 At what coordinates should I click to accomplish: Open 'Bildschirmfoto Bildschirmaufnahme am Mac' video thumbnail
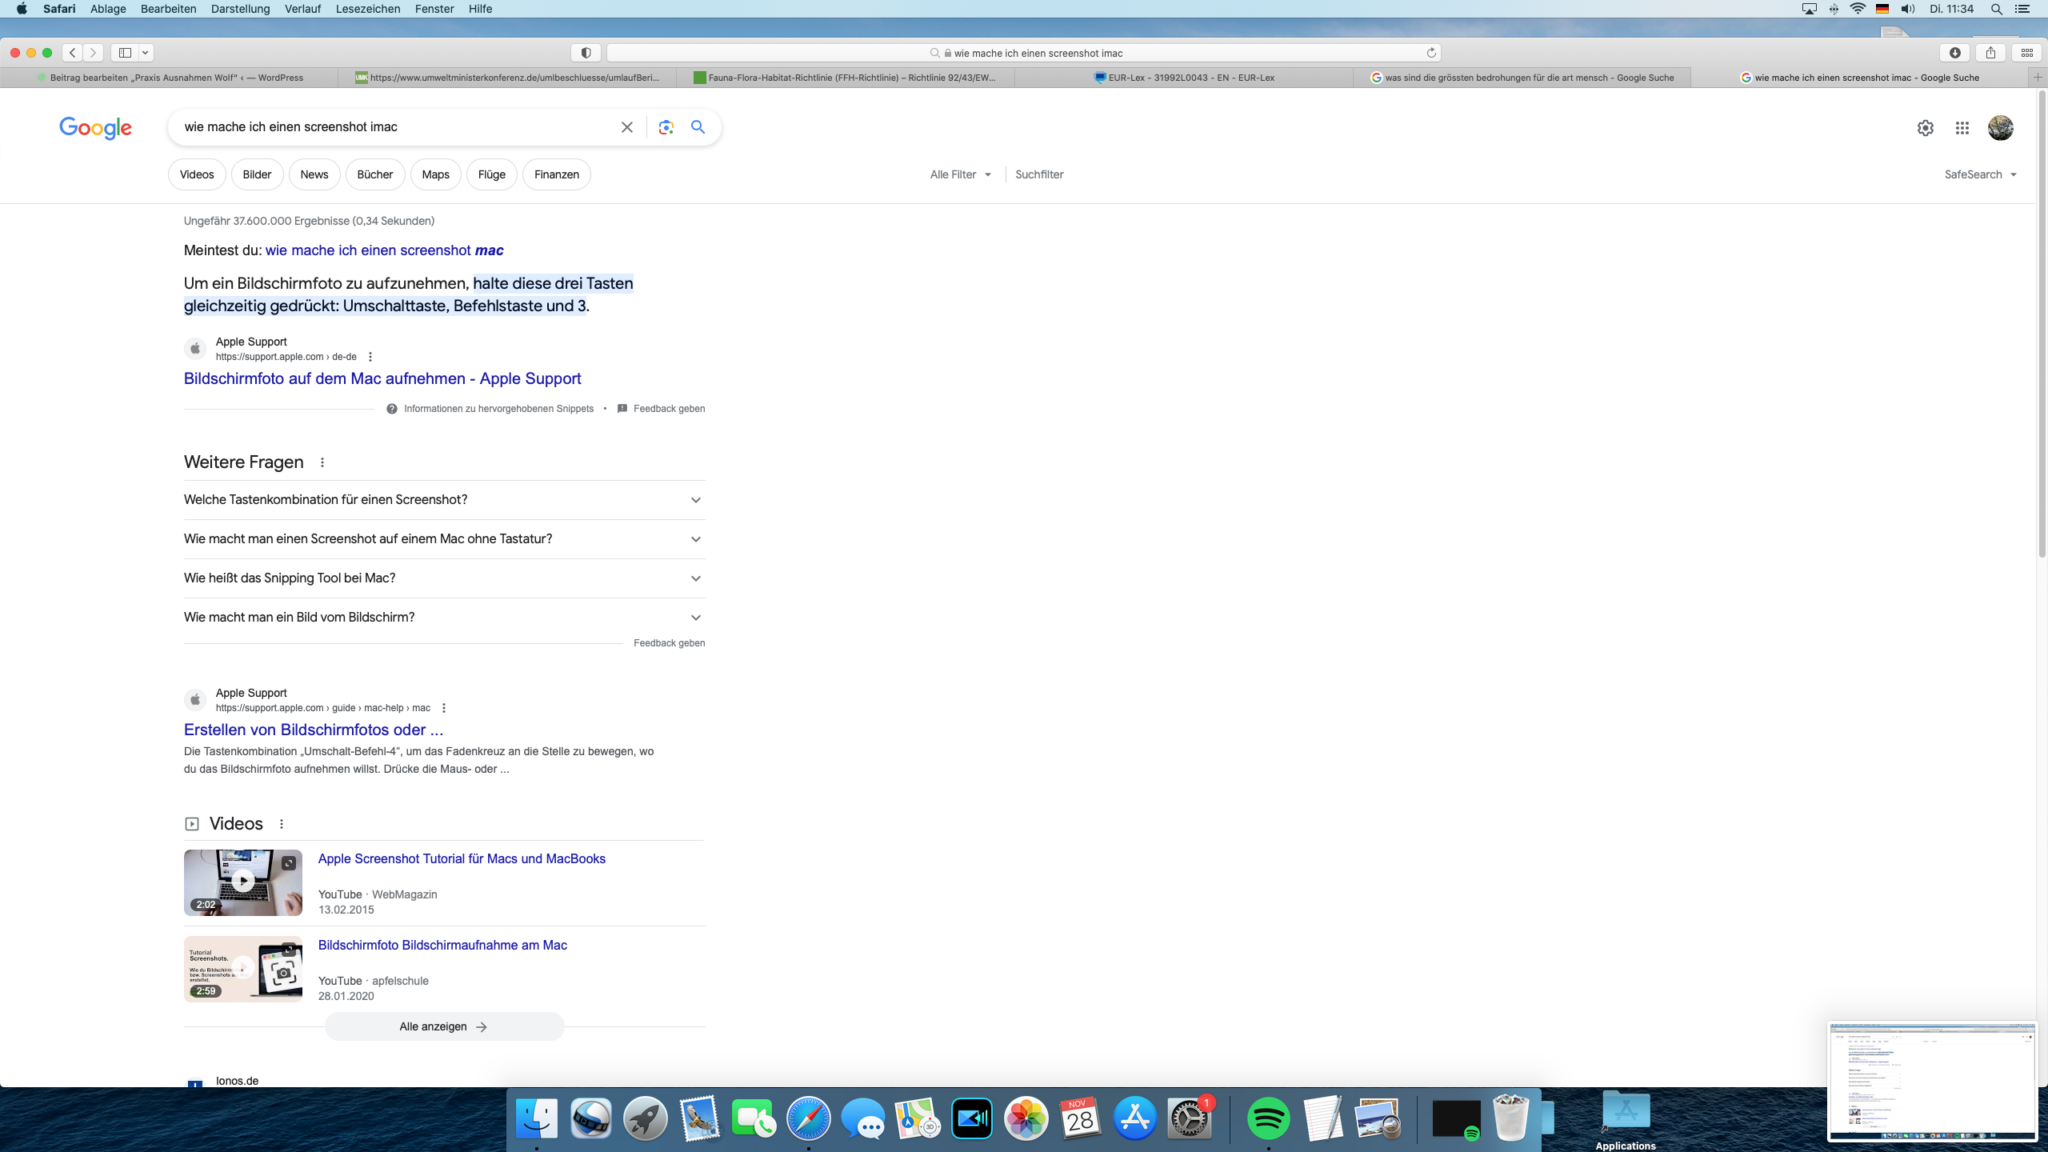tap(243, 968)
